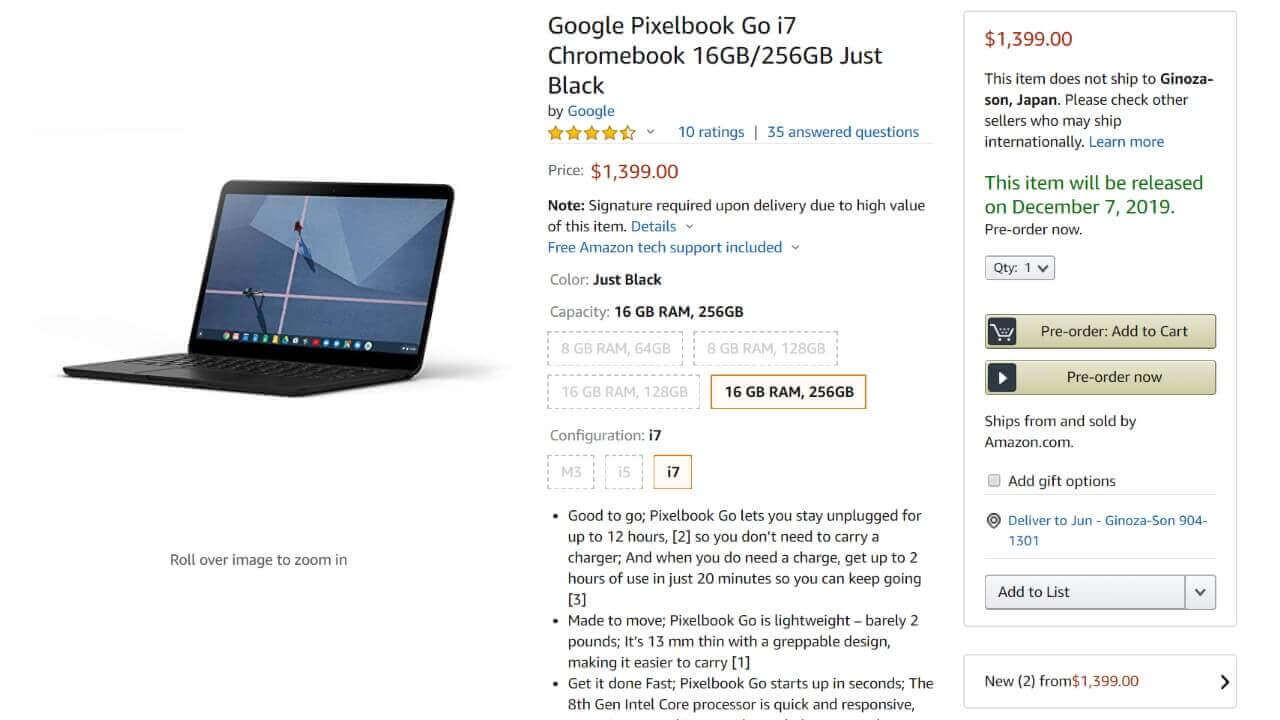
Task: Select the 8 GB RAM, 64GB capacity
Action: point(615,349)
